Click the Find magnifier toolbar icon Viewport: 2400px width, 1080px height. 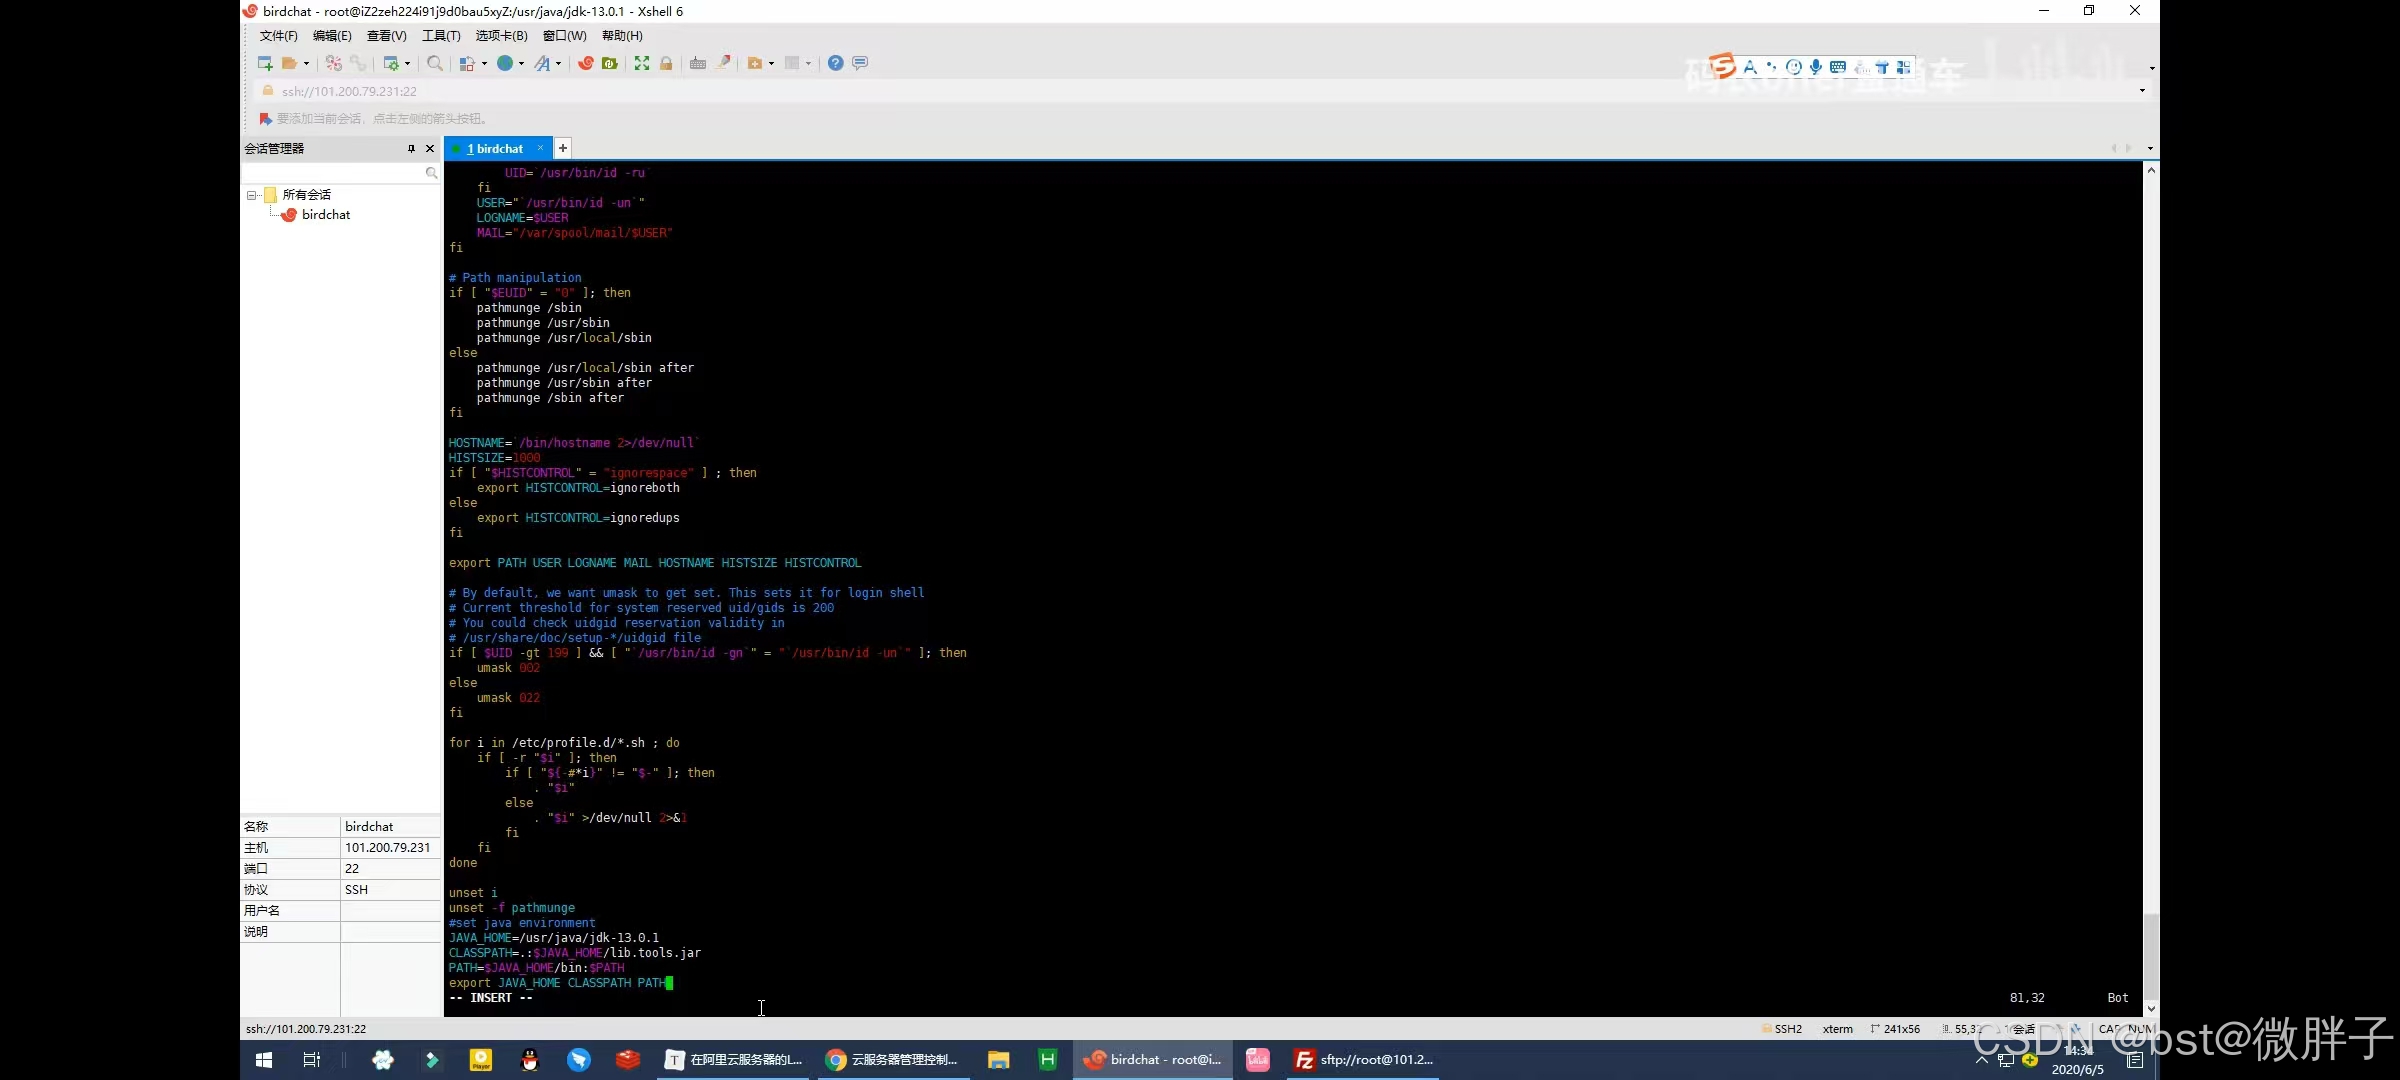pos(434,63)
